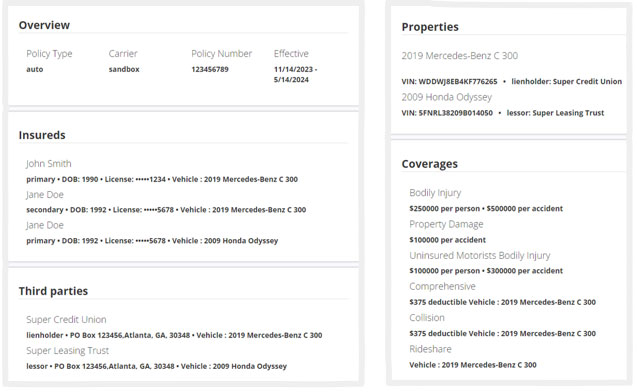Click the effective date range 11/14/2023 - 5/14/2024
The image size is (637, 392).
click(295, 74)
